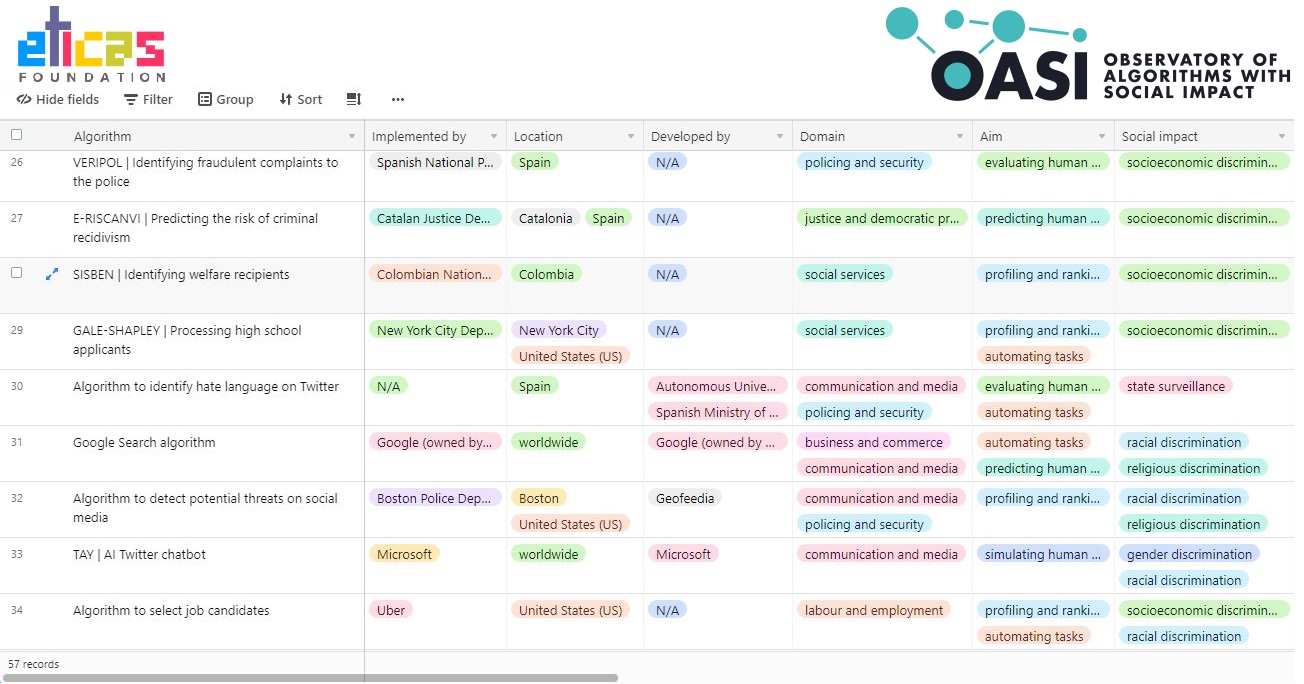The image size is (1304, 684).
Task: Expand the SISBEN record with arrow icon
Action: (52, 274)
